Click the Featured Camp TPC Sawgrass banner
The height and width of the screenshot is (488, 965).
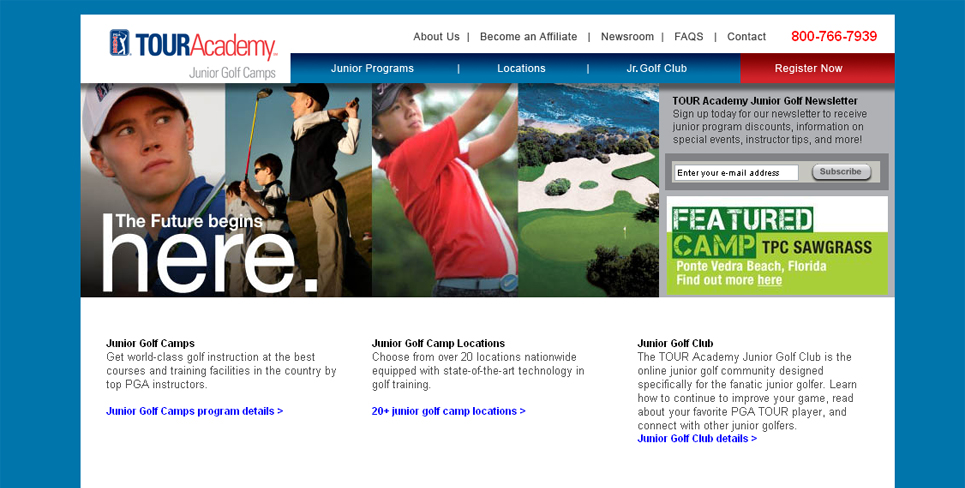click(777, 246)
